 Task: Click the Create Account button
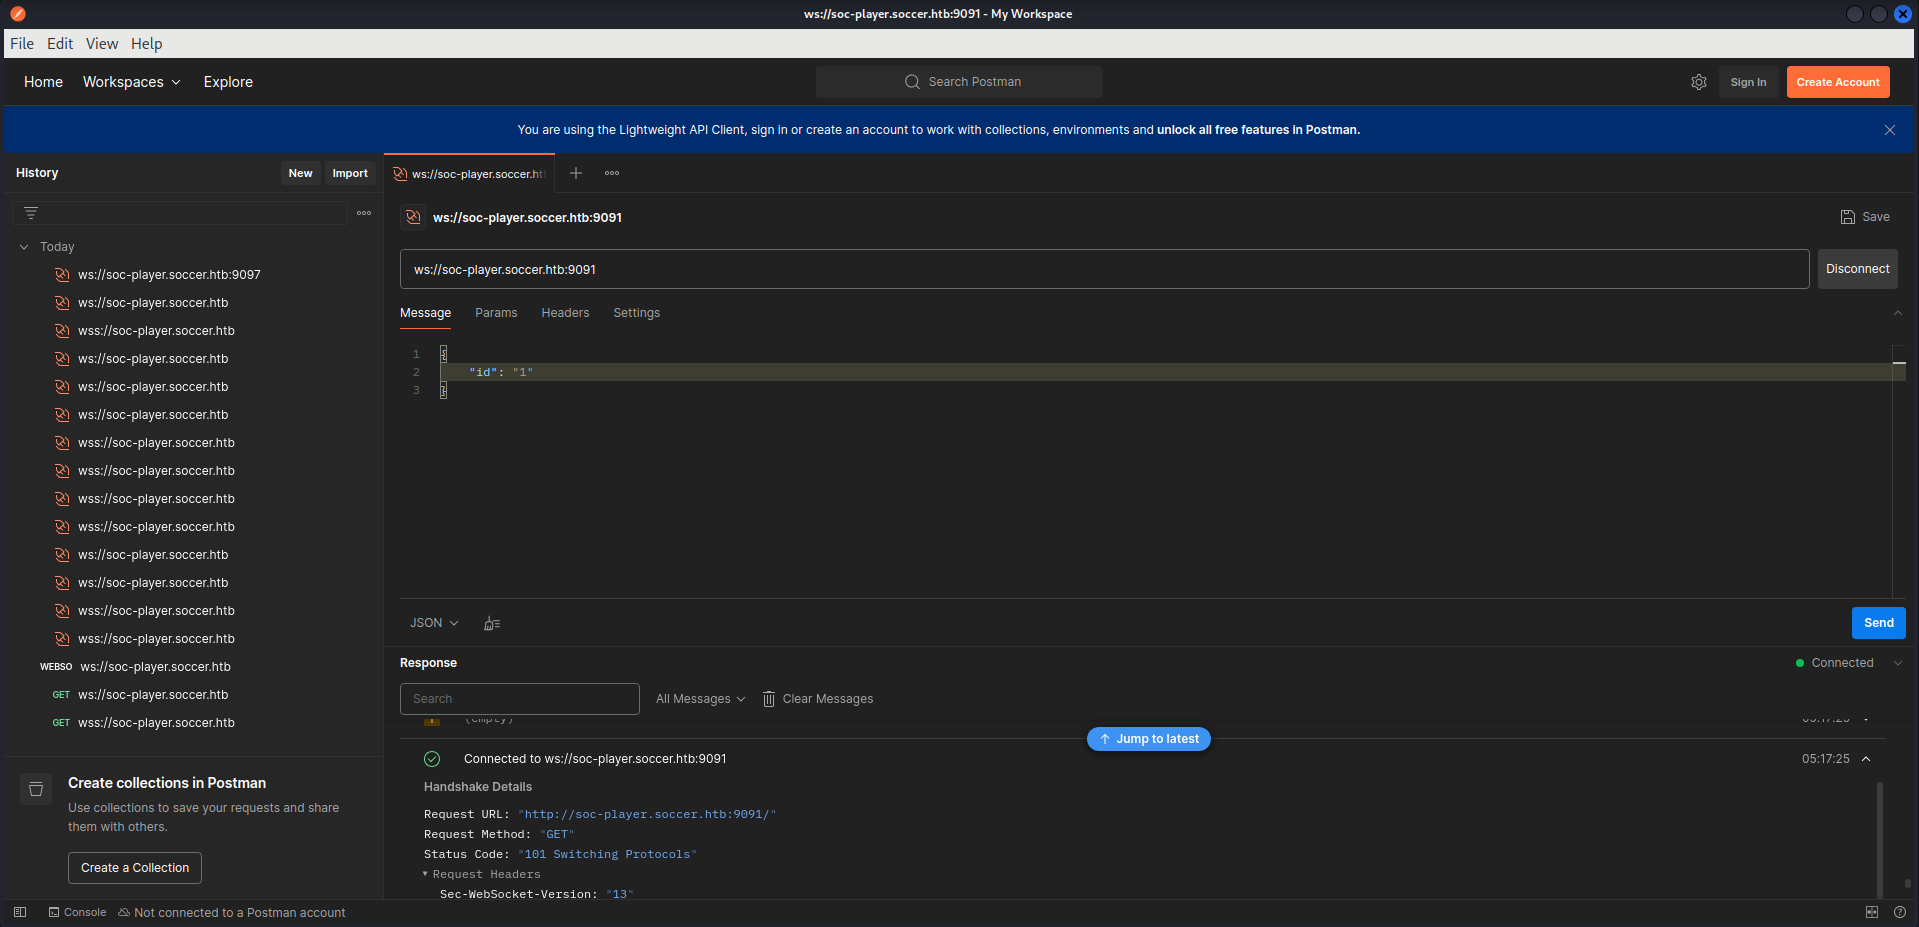(x=1838, y=82)
